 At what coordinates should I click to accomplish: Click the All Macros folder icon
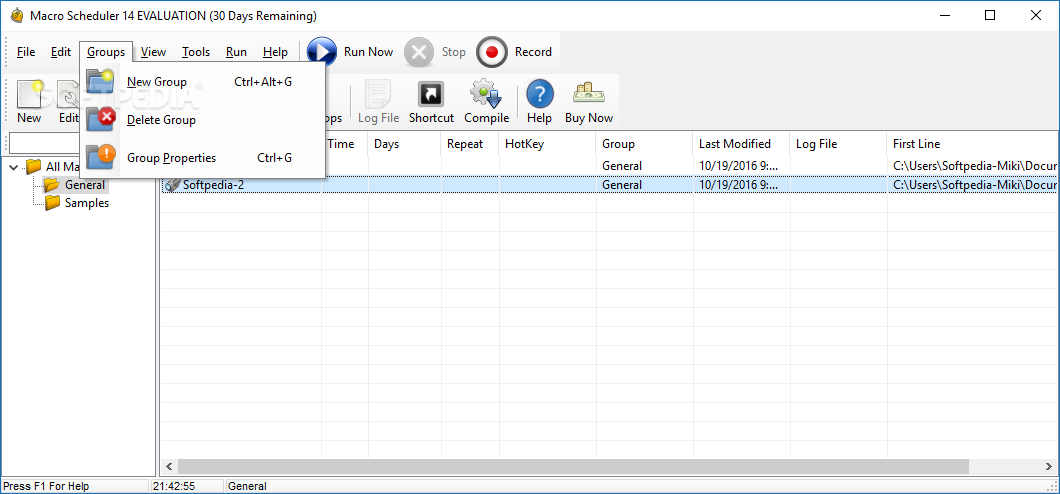pos(34,166)
